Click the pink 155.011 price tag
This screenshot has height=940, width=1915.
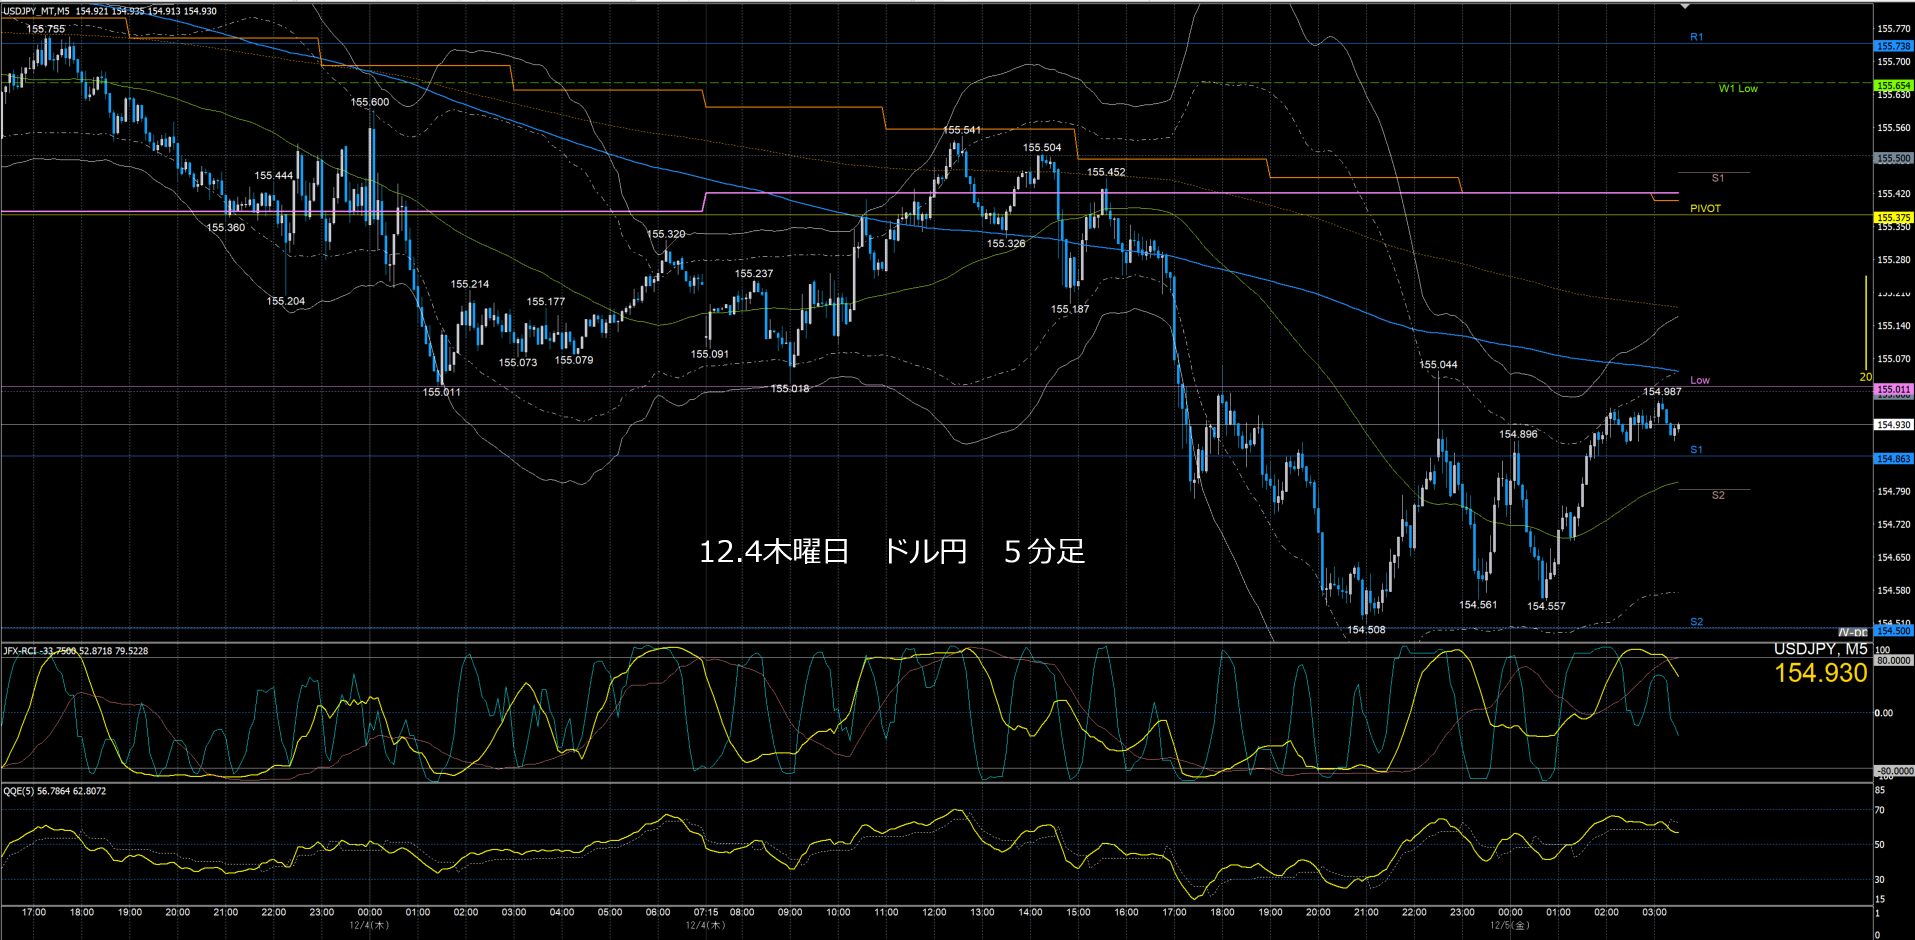coord(1893,389)
